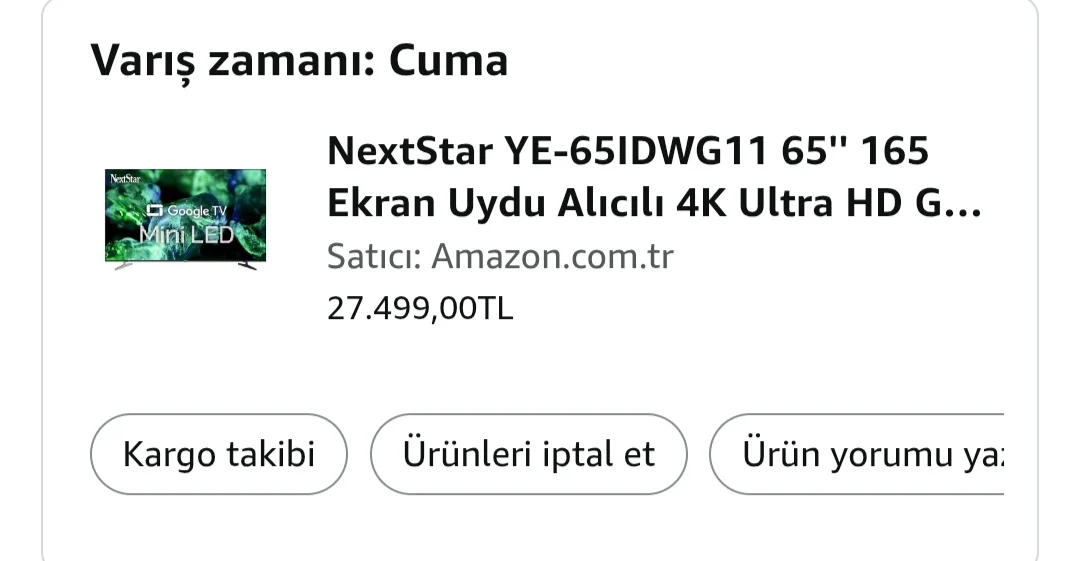Click the word Cuma in arrival heading
The height and width of the screenshot is (561, 1080).
(448, 60)
